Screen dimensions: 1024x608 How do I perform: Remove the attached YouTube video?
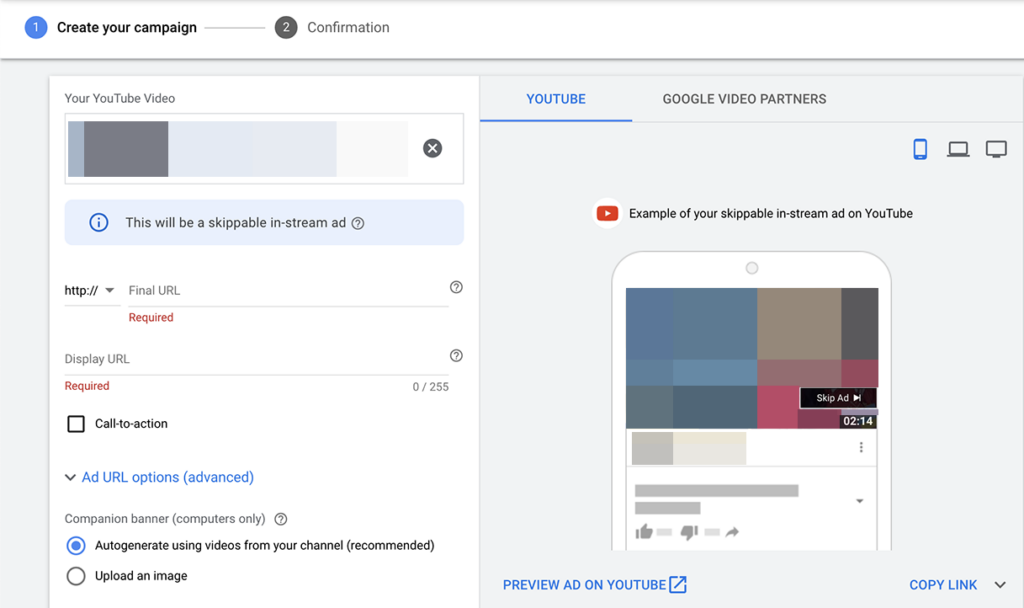click(432, 147)
